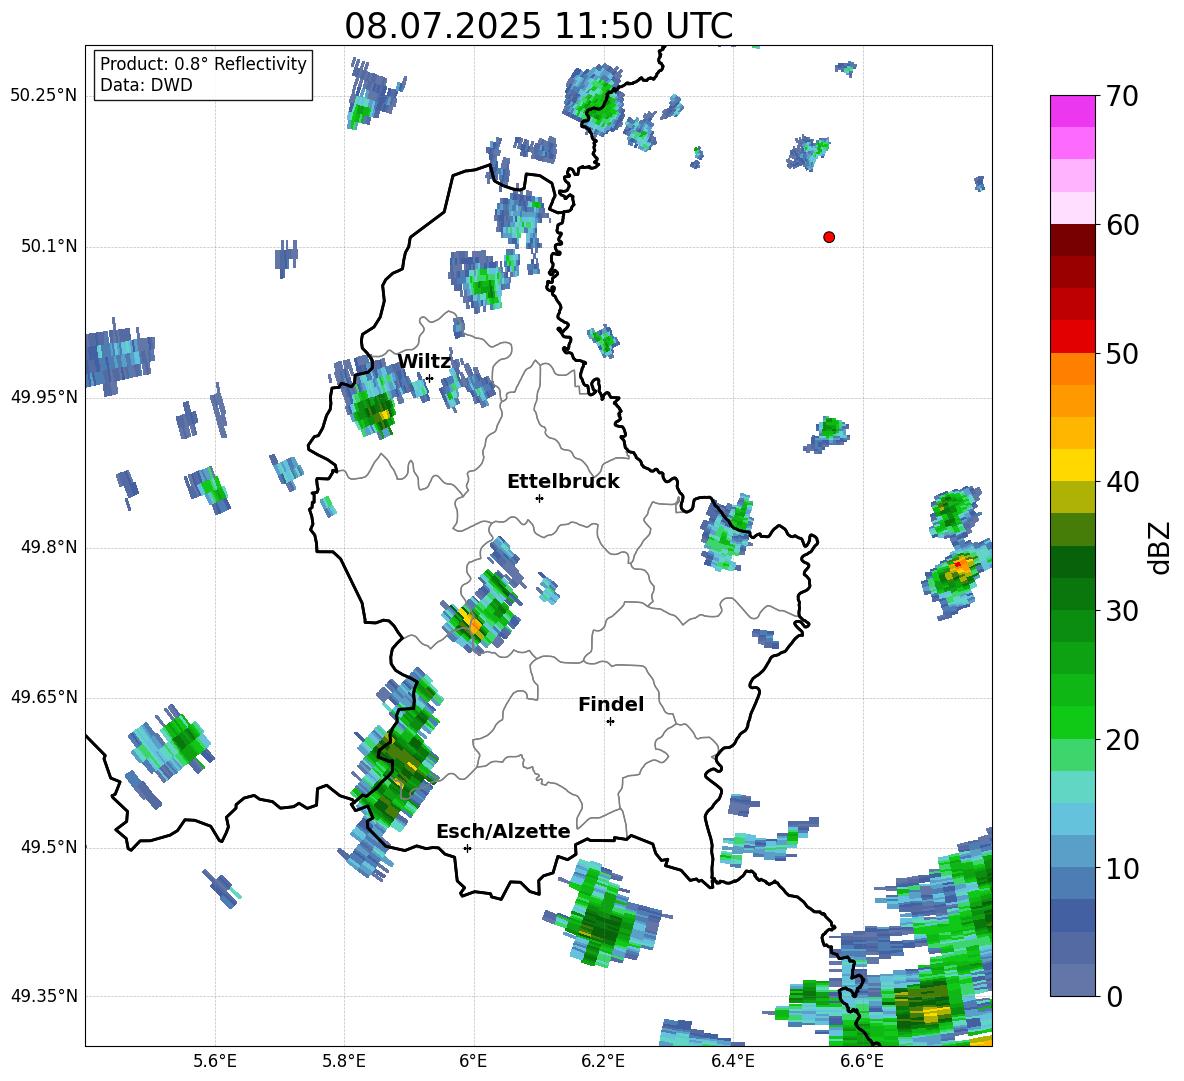Screen dimensions: 1184x1081
Task: Click the red radar site marker
Action: (829, 237)
